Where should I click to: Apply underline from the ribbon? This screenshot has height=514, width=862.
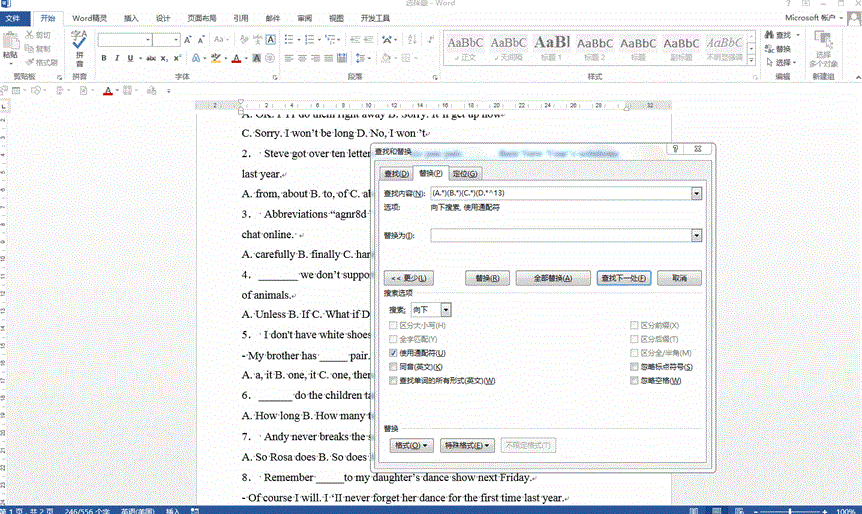pyautogui.click(x=129, y=59)
